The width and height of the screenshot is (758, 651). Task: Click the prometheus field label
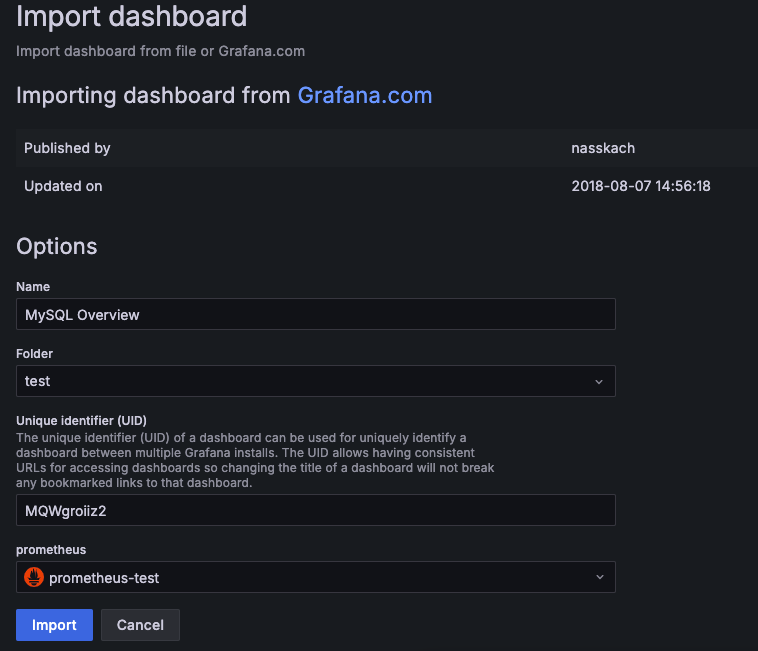click(51, 550)
